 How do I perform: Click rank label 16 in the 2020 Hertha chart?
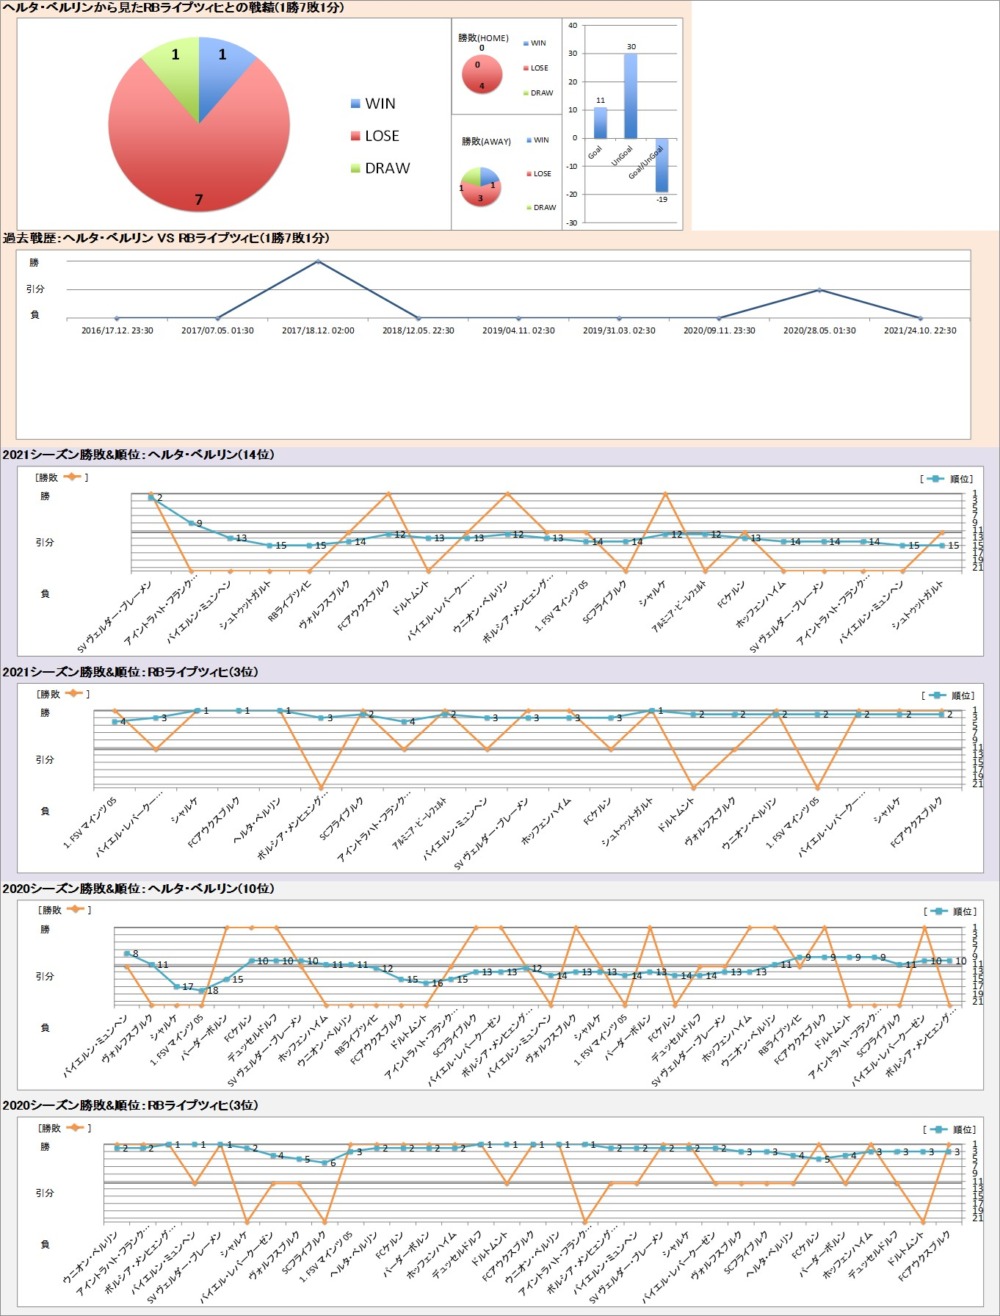click(437, 983)
